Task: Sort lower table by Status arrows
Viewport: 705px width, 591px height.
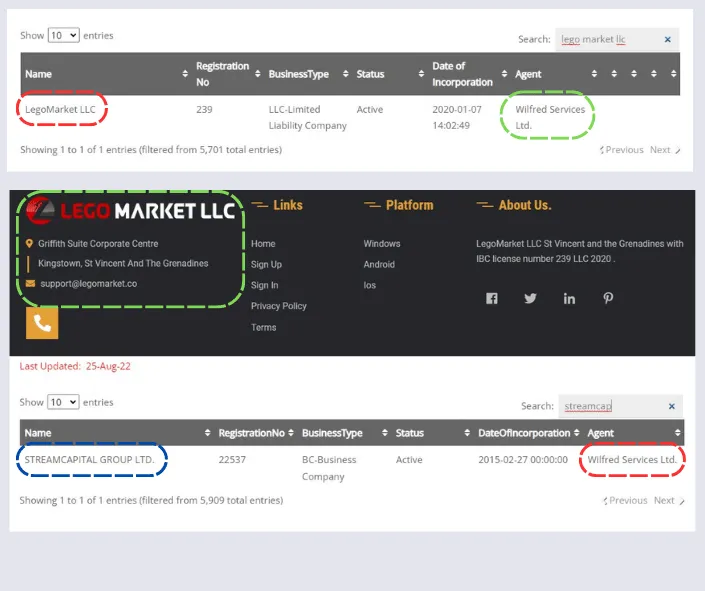Action: tap(467, 433)
